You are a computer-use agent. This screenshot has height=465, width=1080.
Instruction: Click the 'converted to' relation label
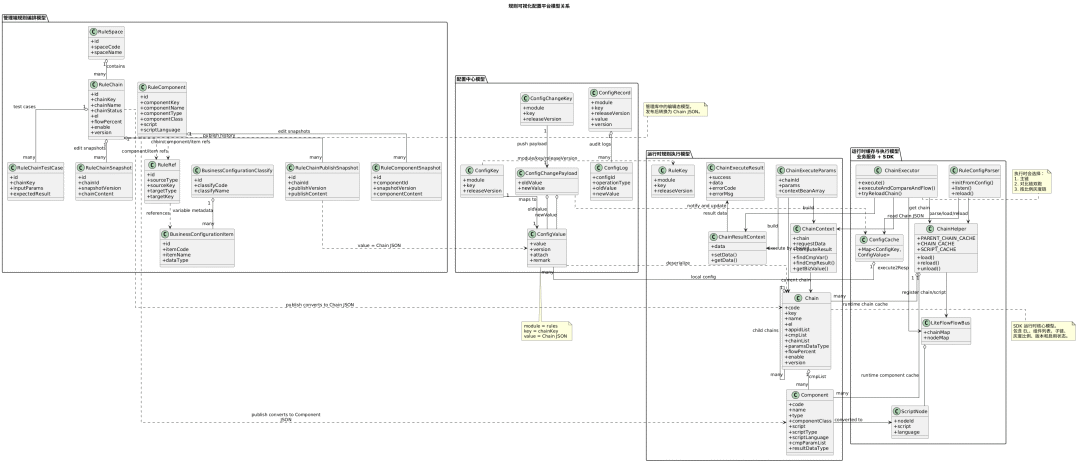[x=849, y=419]
